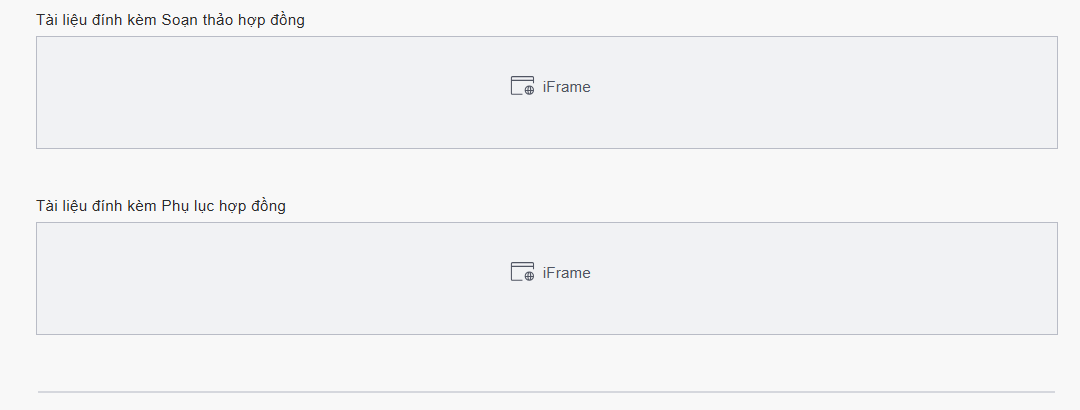Click the horizontal divider line at the bottom
This screenshot has width=1080, height=410.
(546, 392)
